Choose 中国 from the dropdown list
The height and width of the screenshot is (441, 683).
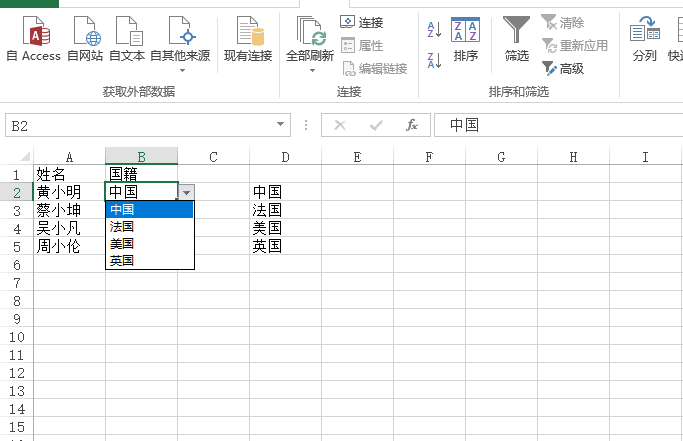click(149, 209)
